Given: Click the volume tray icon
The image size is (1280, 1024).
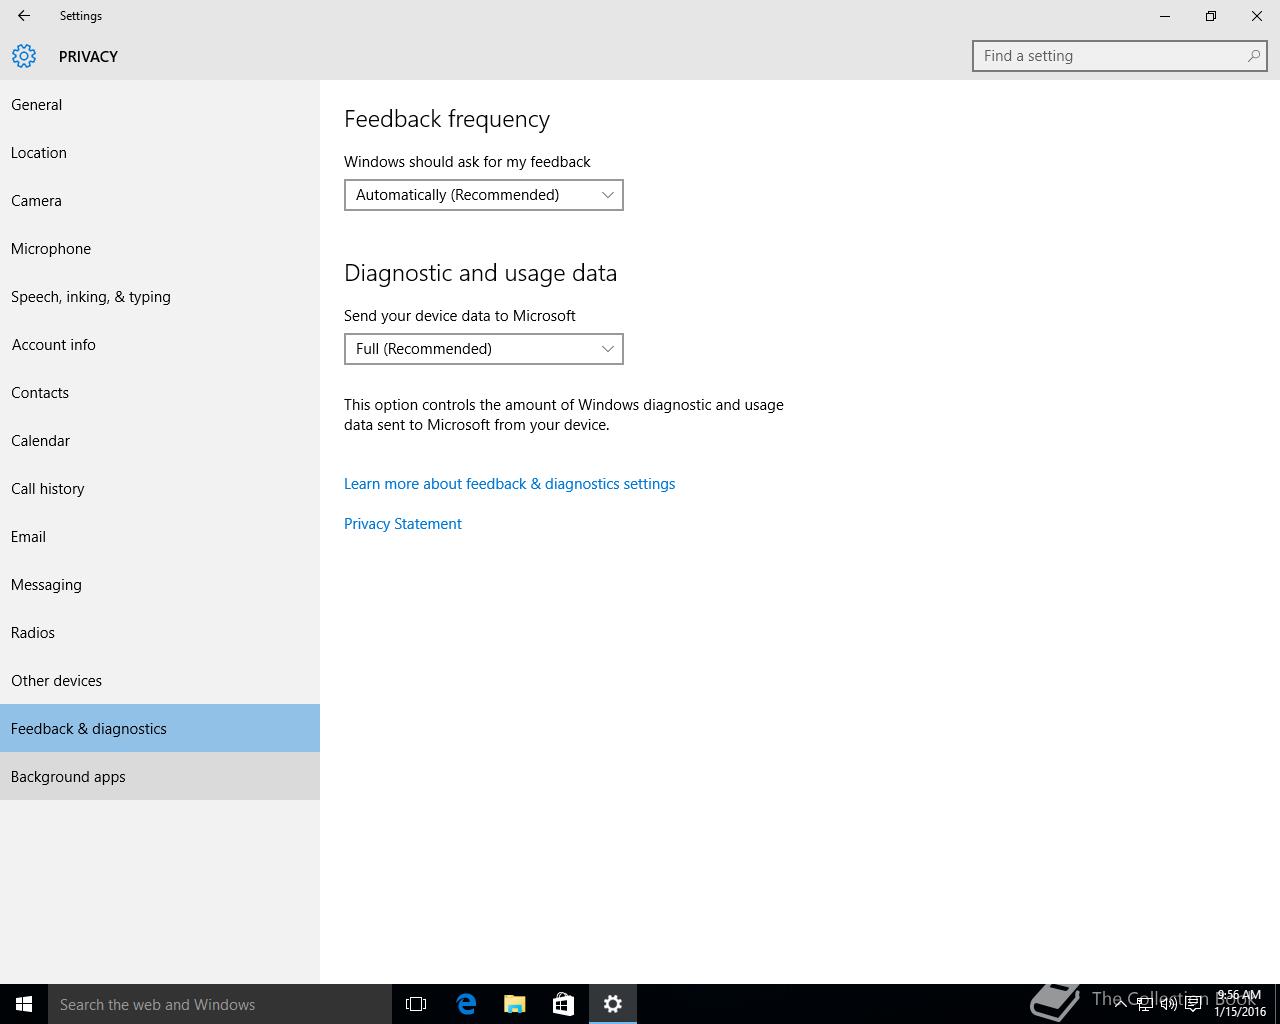Looking at the screenshot, I should tap(1169, 1004).
